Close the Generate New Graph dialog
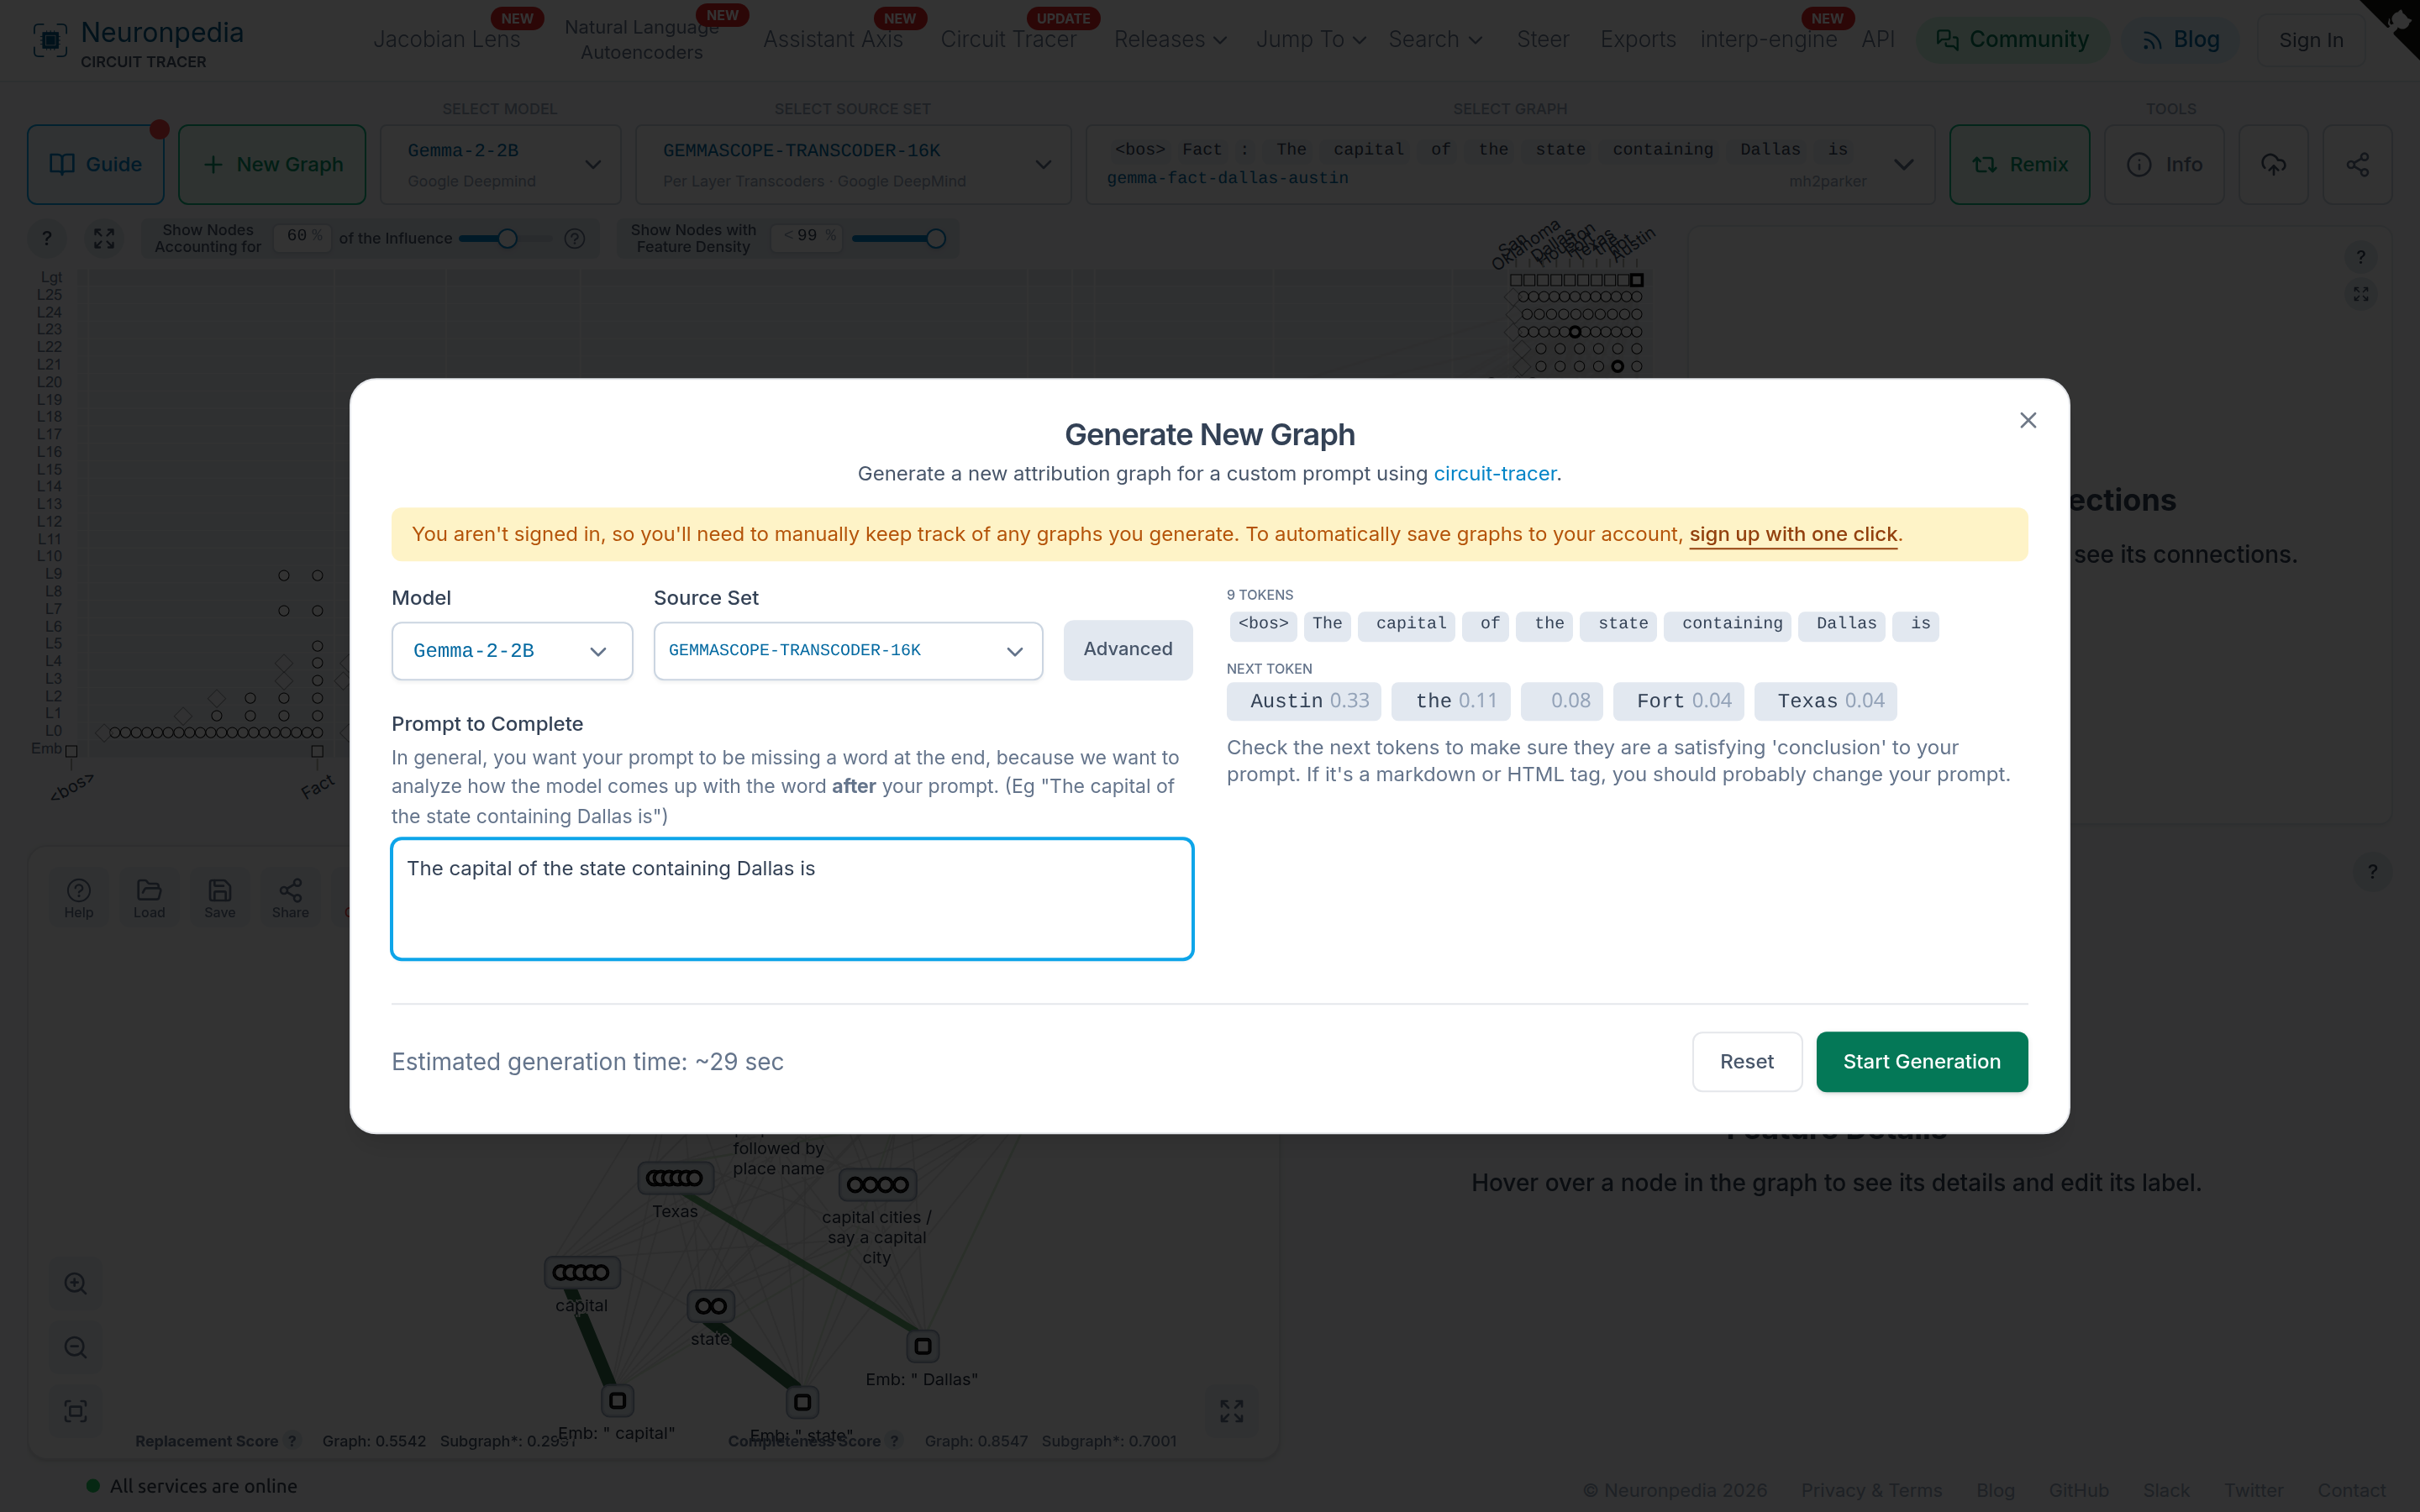 click(x=2027, y=421)
